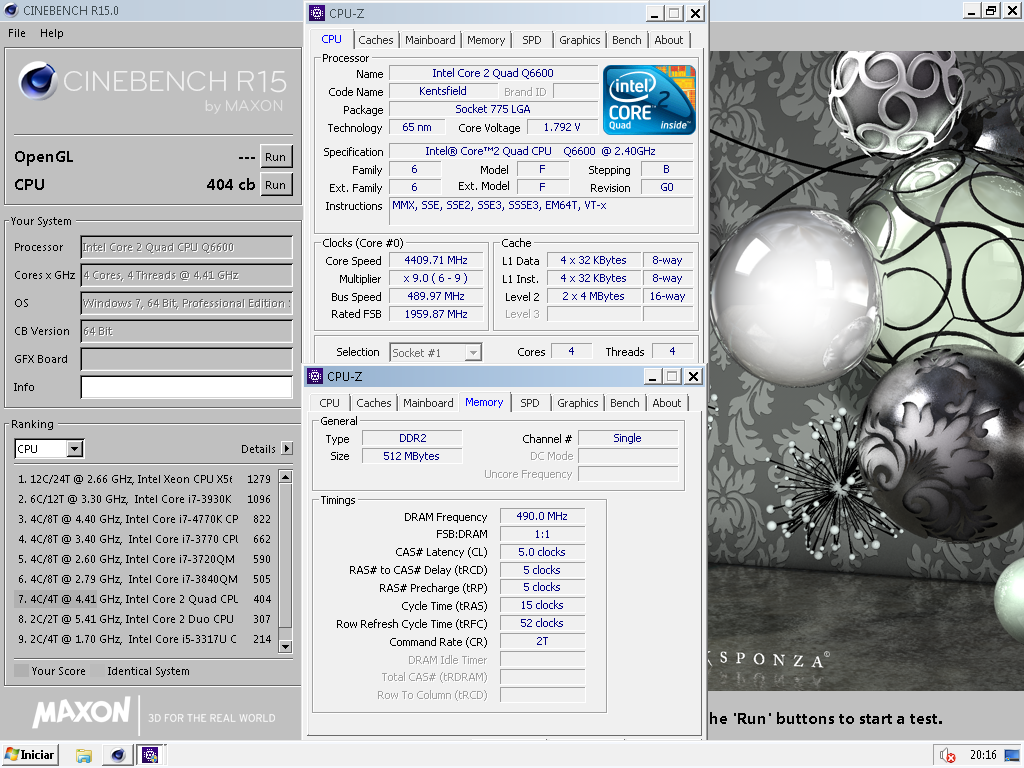The height and width of the screenshot is (768, 1024).
Task: Switch to About tab in upper CPU-Z
Action: pyautogui.click(x=669, y=40)
